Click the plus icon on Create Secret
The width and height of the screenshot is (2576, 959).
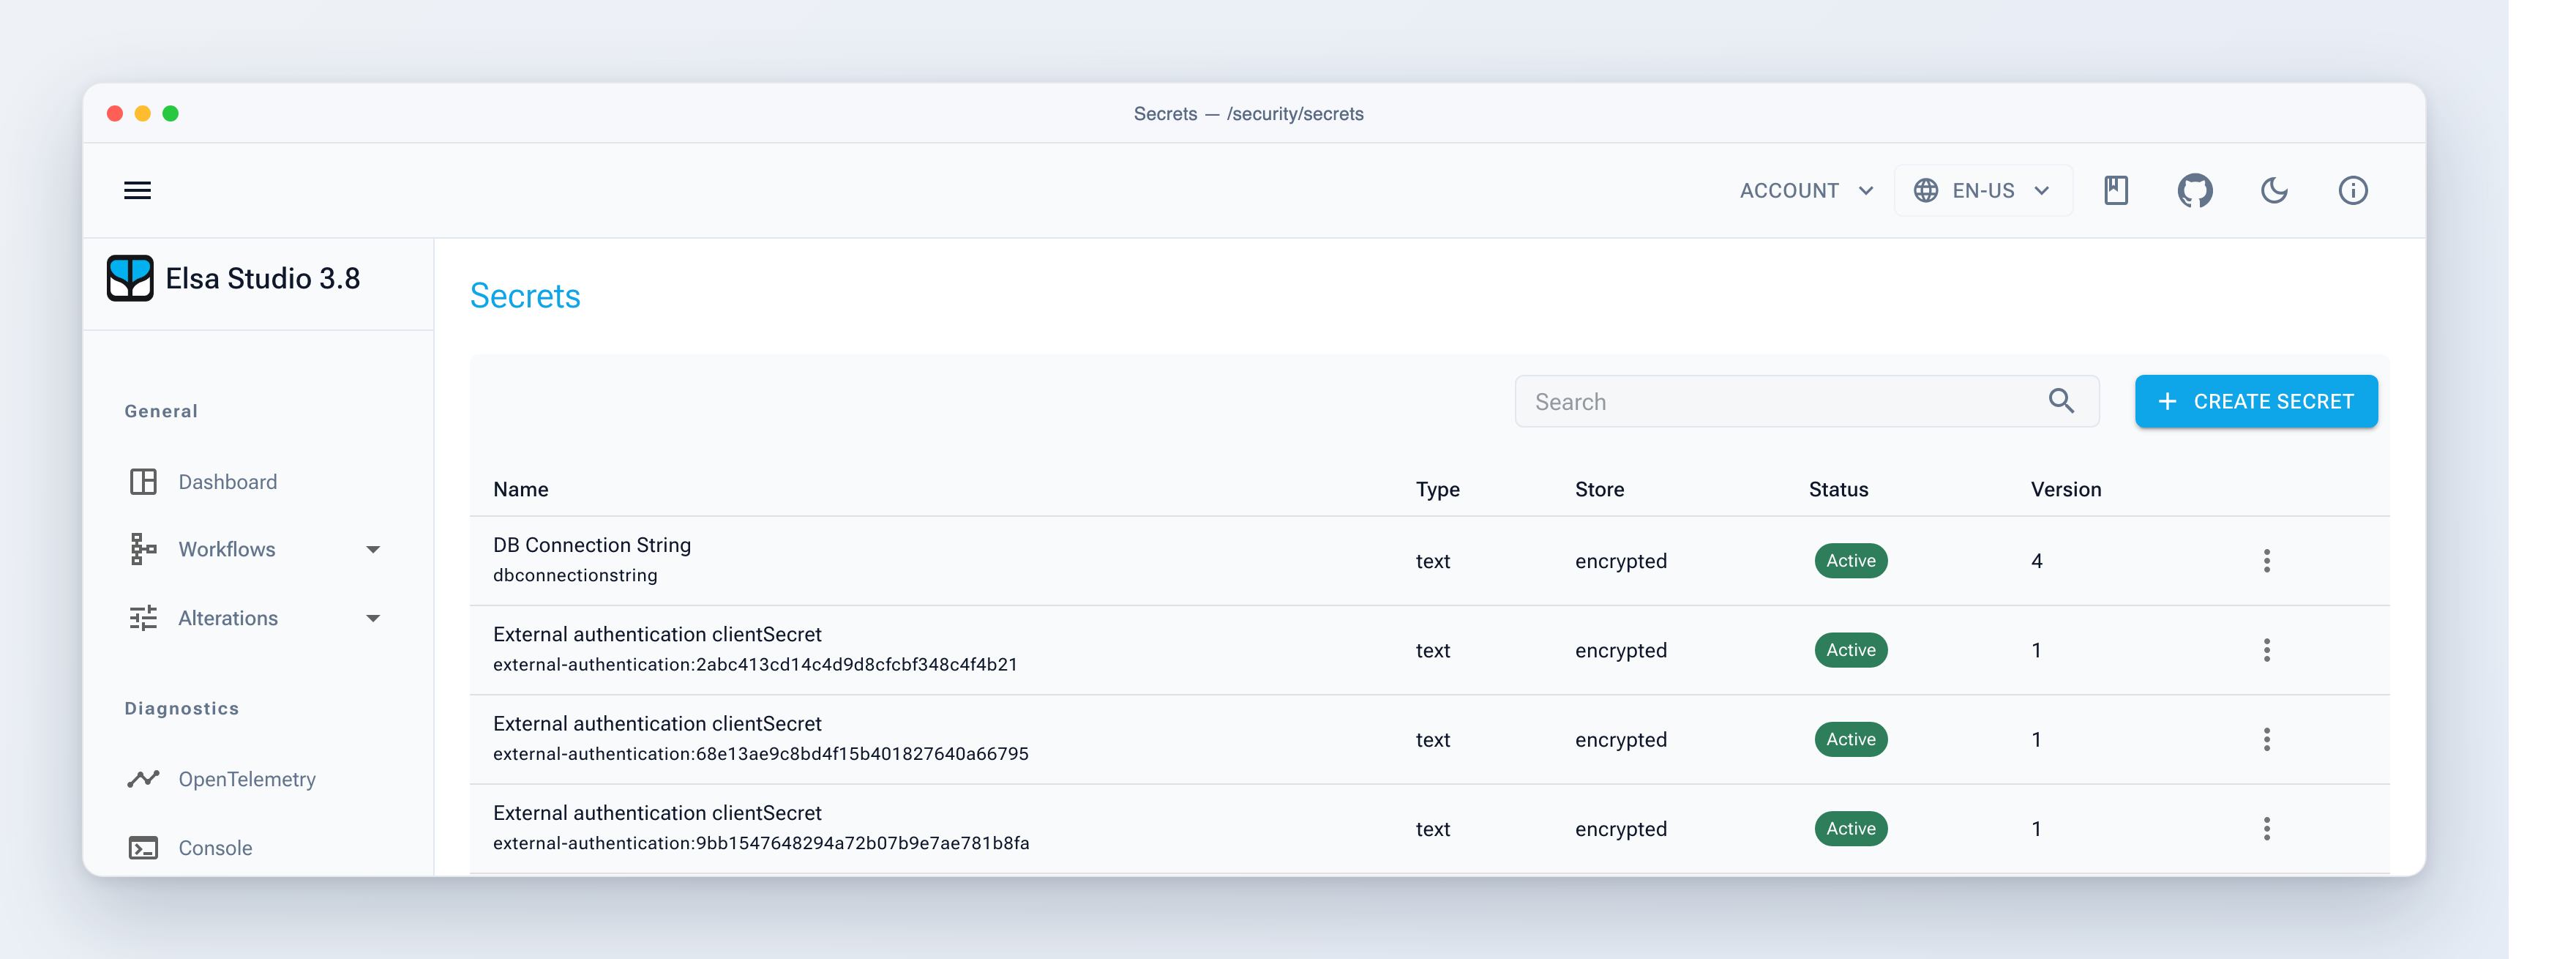pos(2167,401)
